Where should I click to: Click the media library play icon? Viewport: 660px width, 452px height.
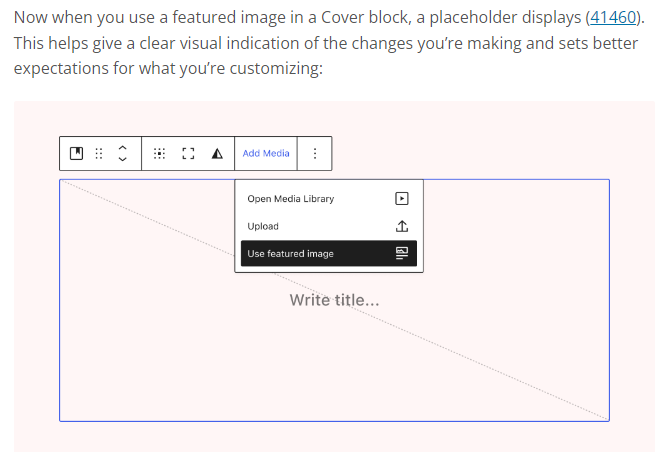[x=402, y=198]
